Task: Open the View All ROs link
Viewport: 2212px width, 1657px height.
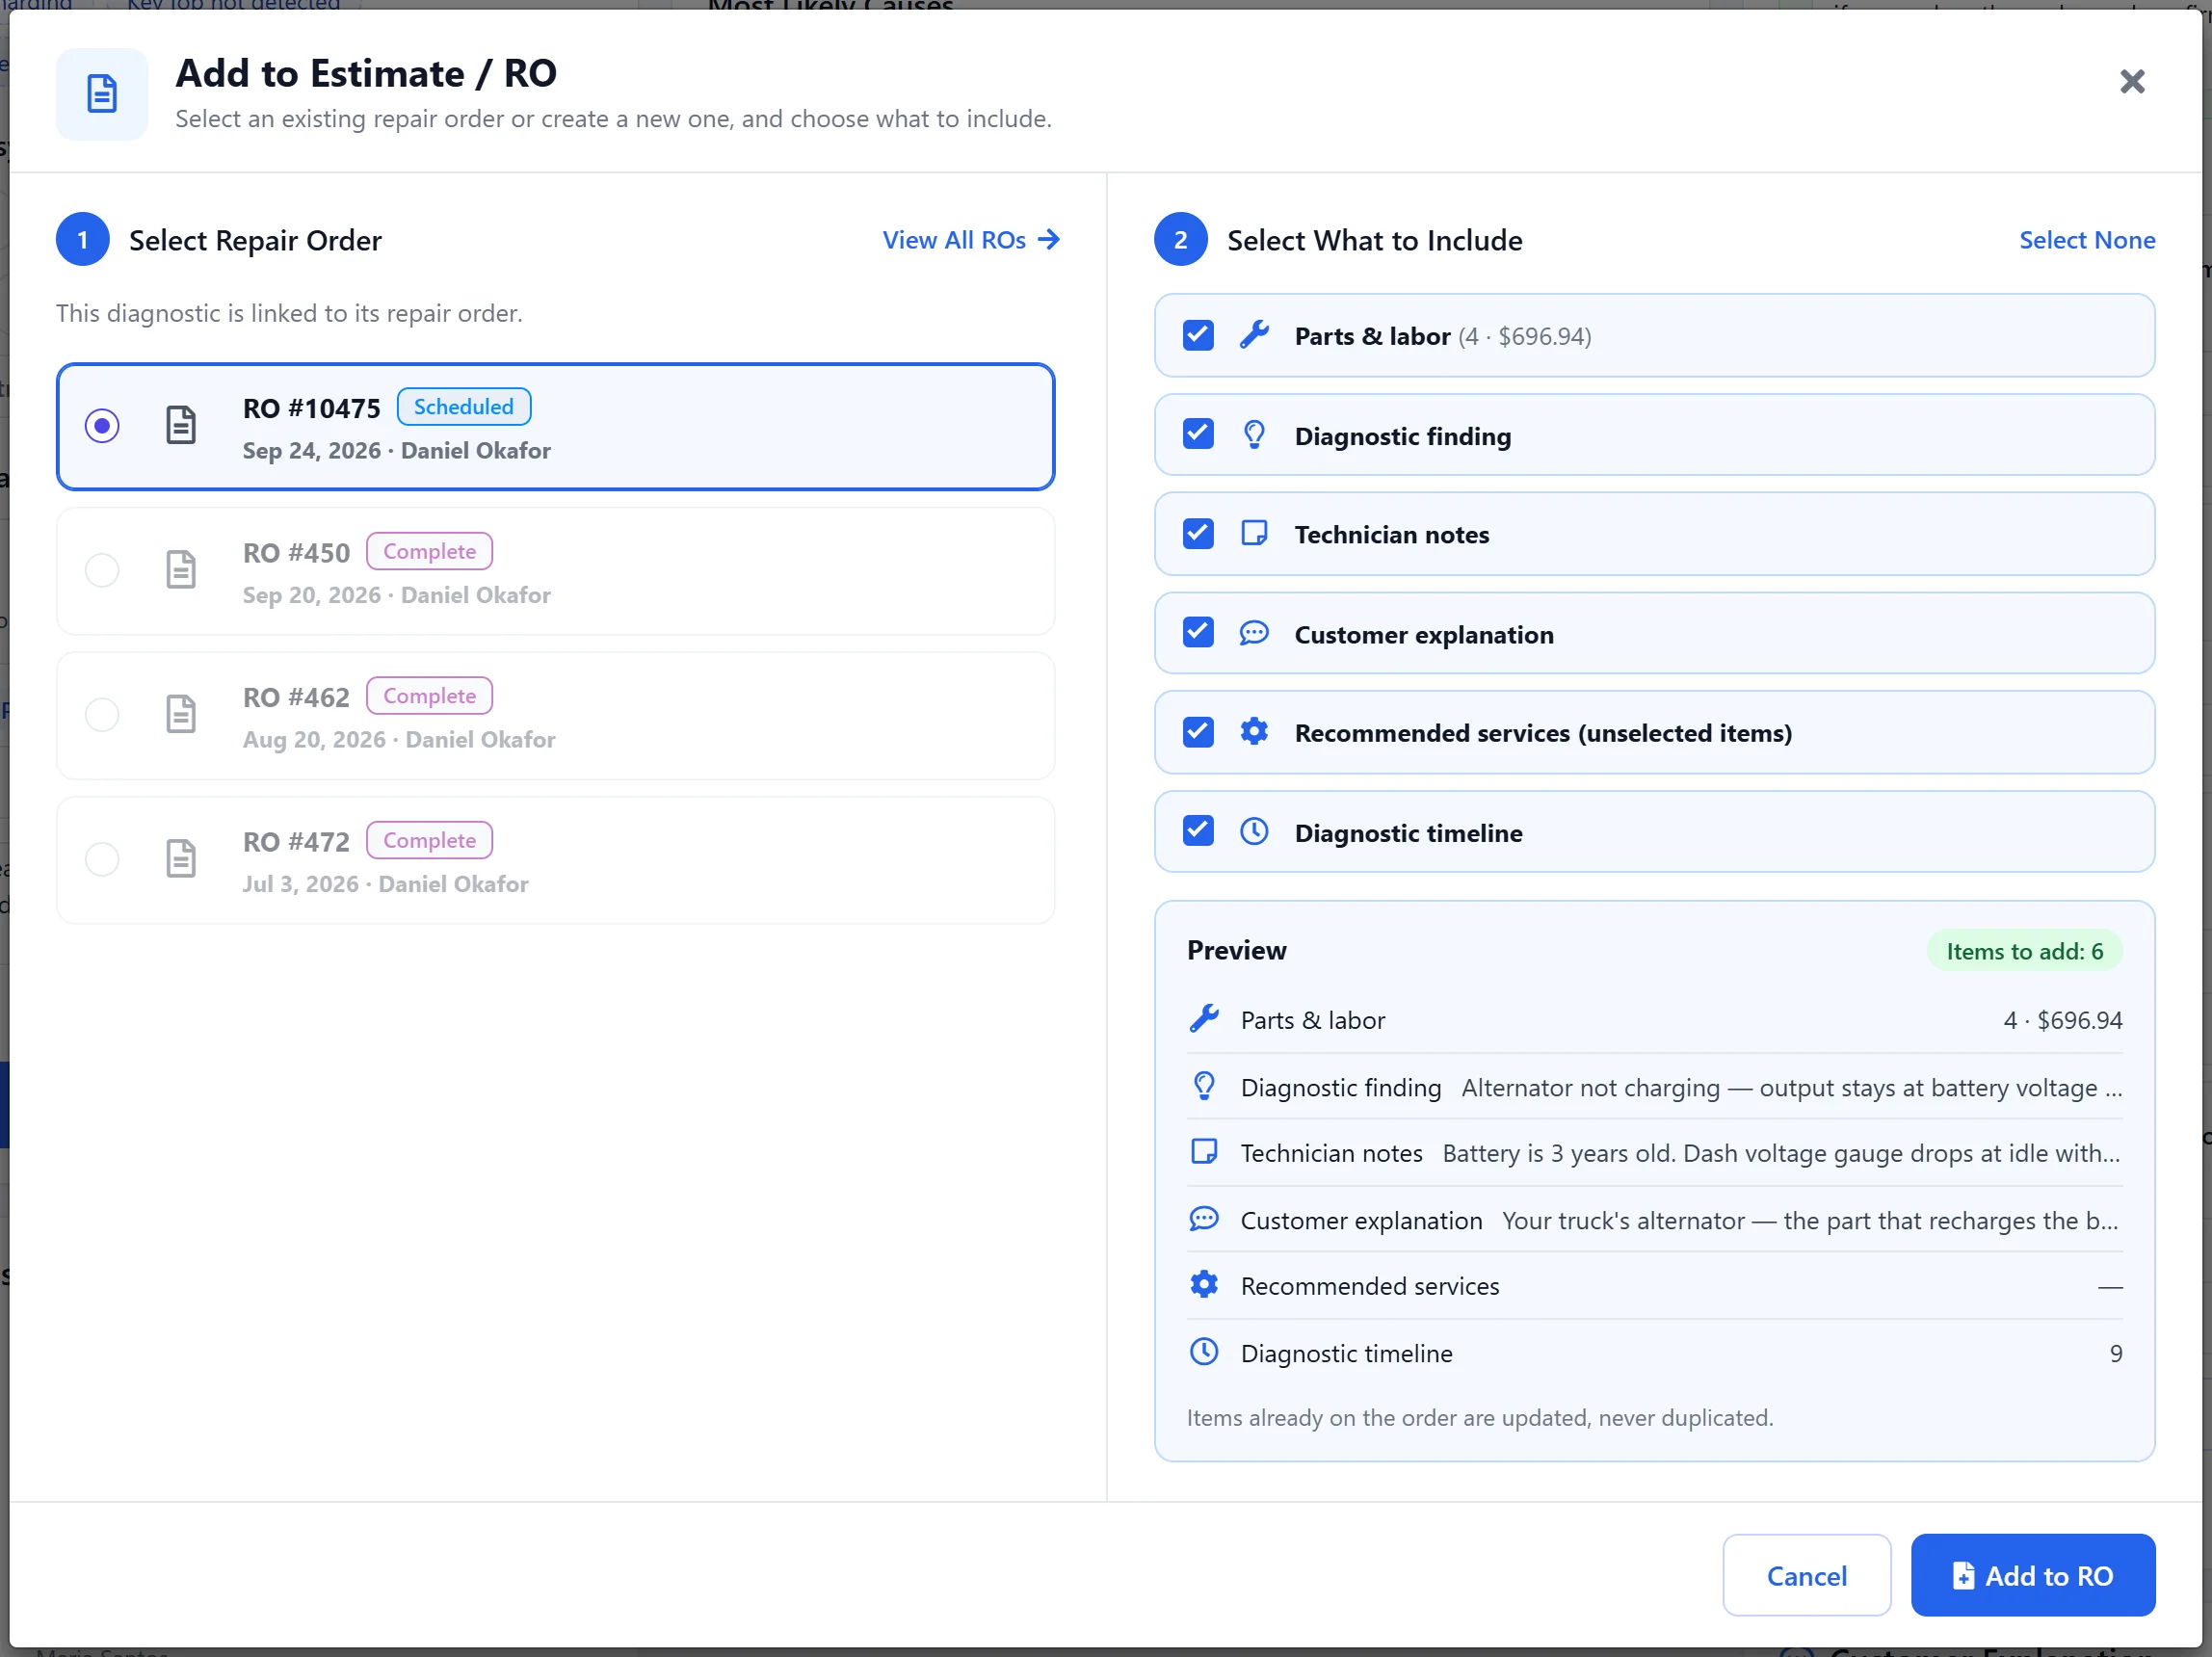Action: pos(970,239)
